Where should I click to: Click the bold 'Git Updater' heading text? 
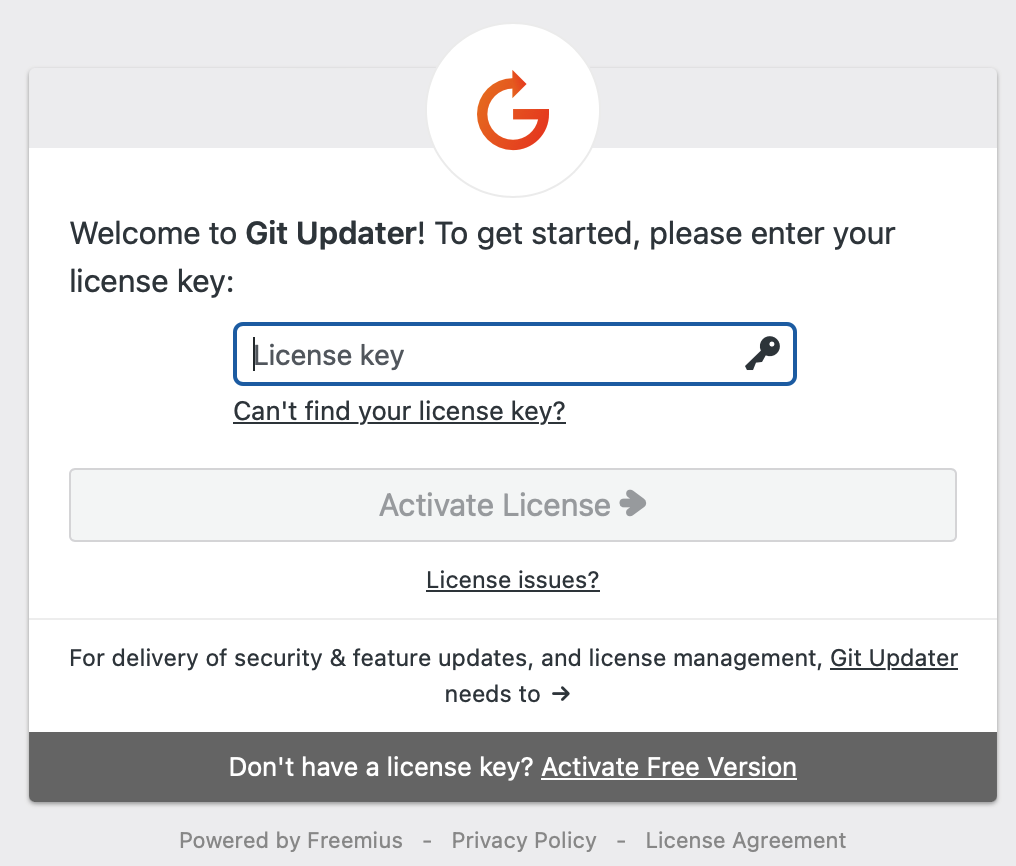[331, 233]
